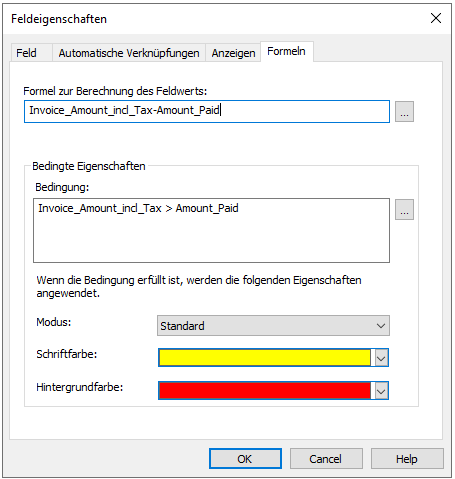455x479 pixels.
Task: Focus the Bedingung condition text area
Action: 211,230
